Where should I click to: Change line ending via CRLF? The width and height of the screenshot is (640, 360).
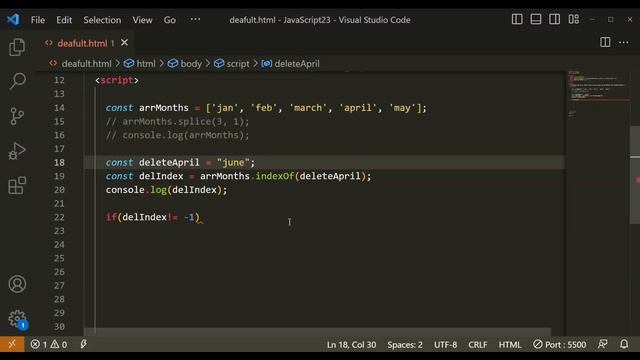(x=478, y=344)
